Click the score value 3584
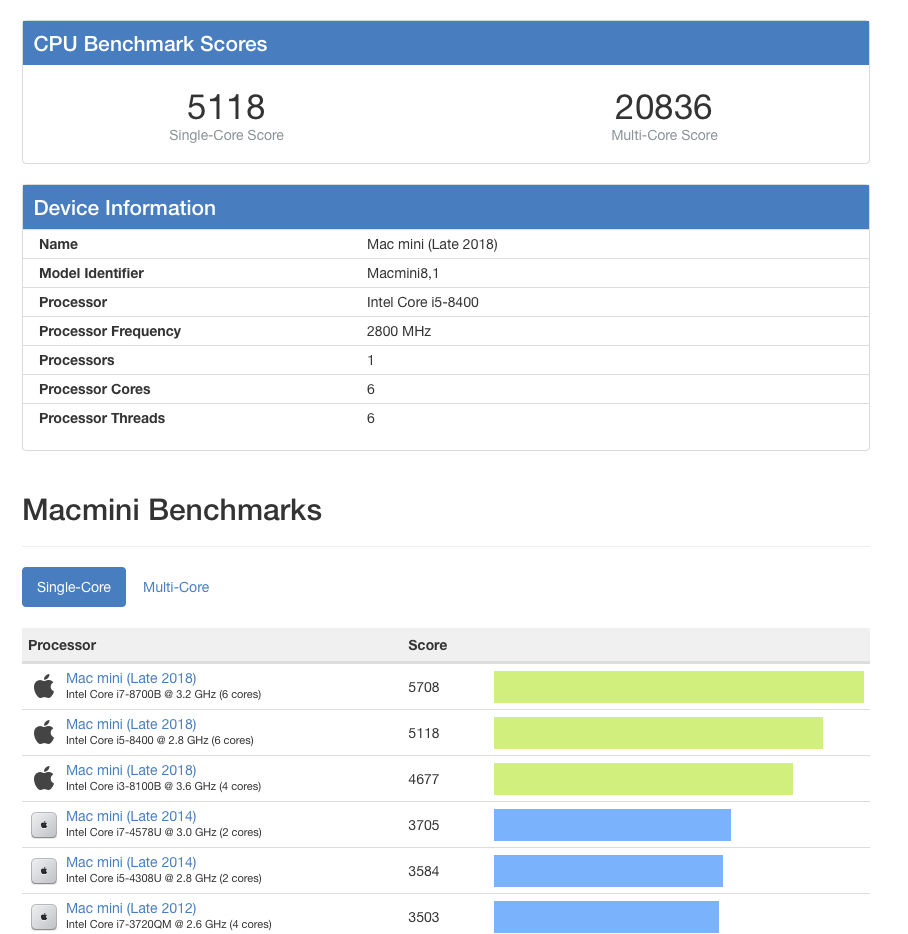This screenshot has height=934, width=908. pyautogui.click(x=424, y=871)
